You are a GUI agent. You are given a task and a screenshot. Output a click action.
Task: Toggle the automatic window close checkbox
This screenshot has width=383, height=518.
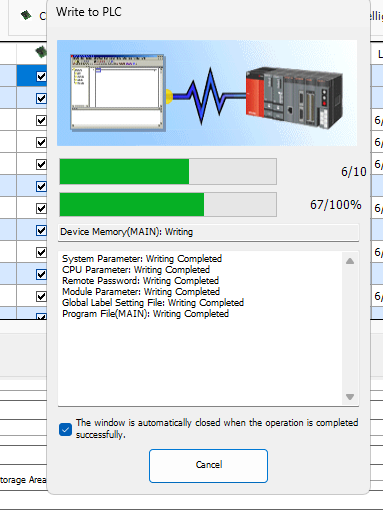click(x=65, y=429)
